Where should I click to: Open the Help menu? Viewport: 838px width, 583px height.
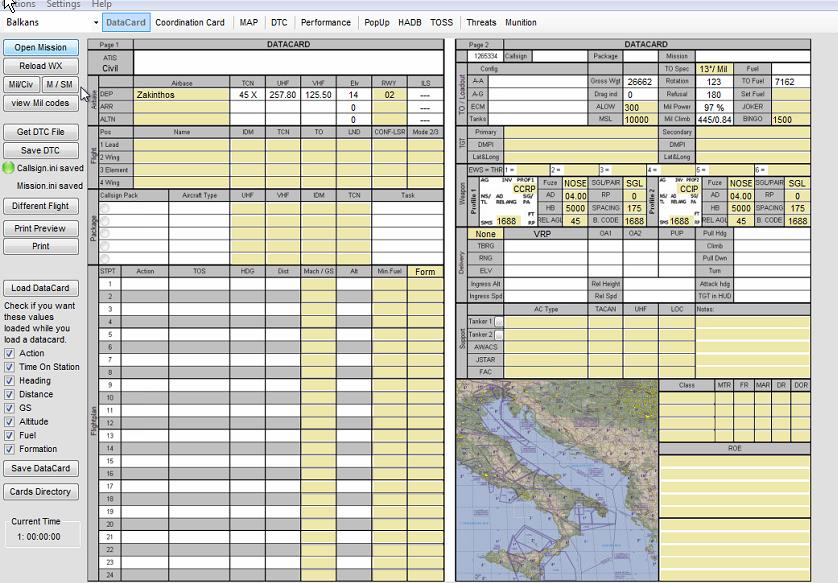tap(102, 4)
